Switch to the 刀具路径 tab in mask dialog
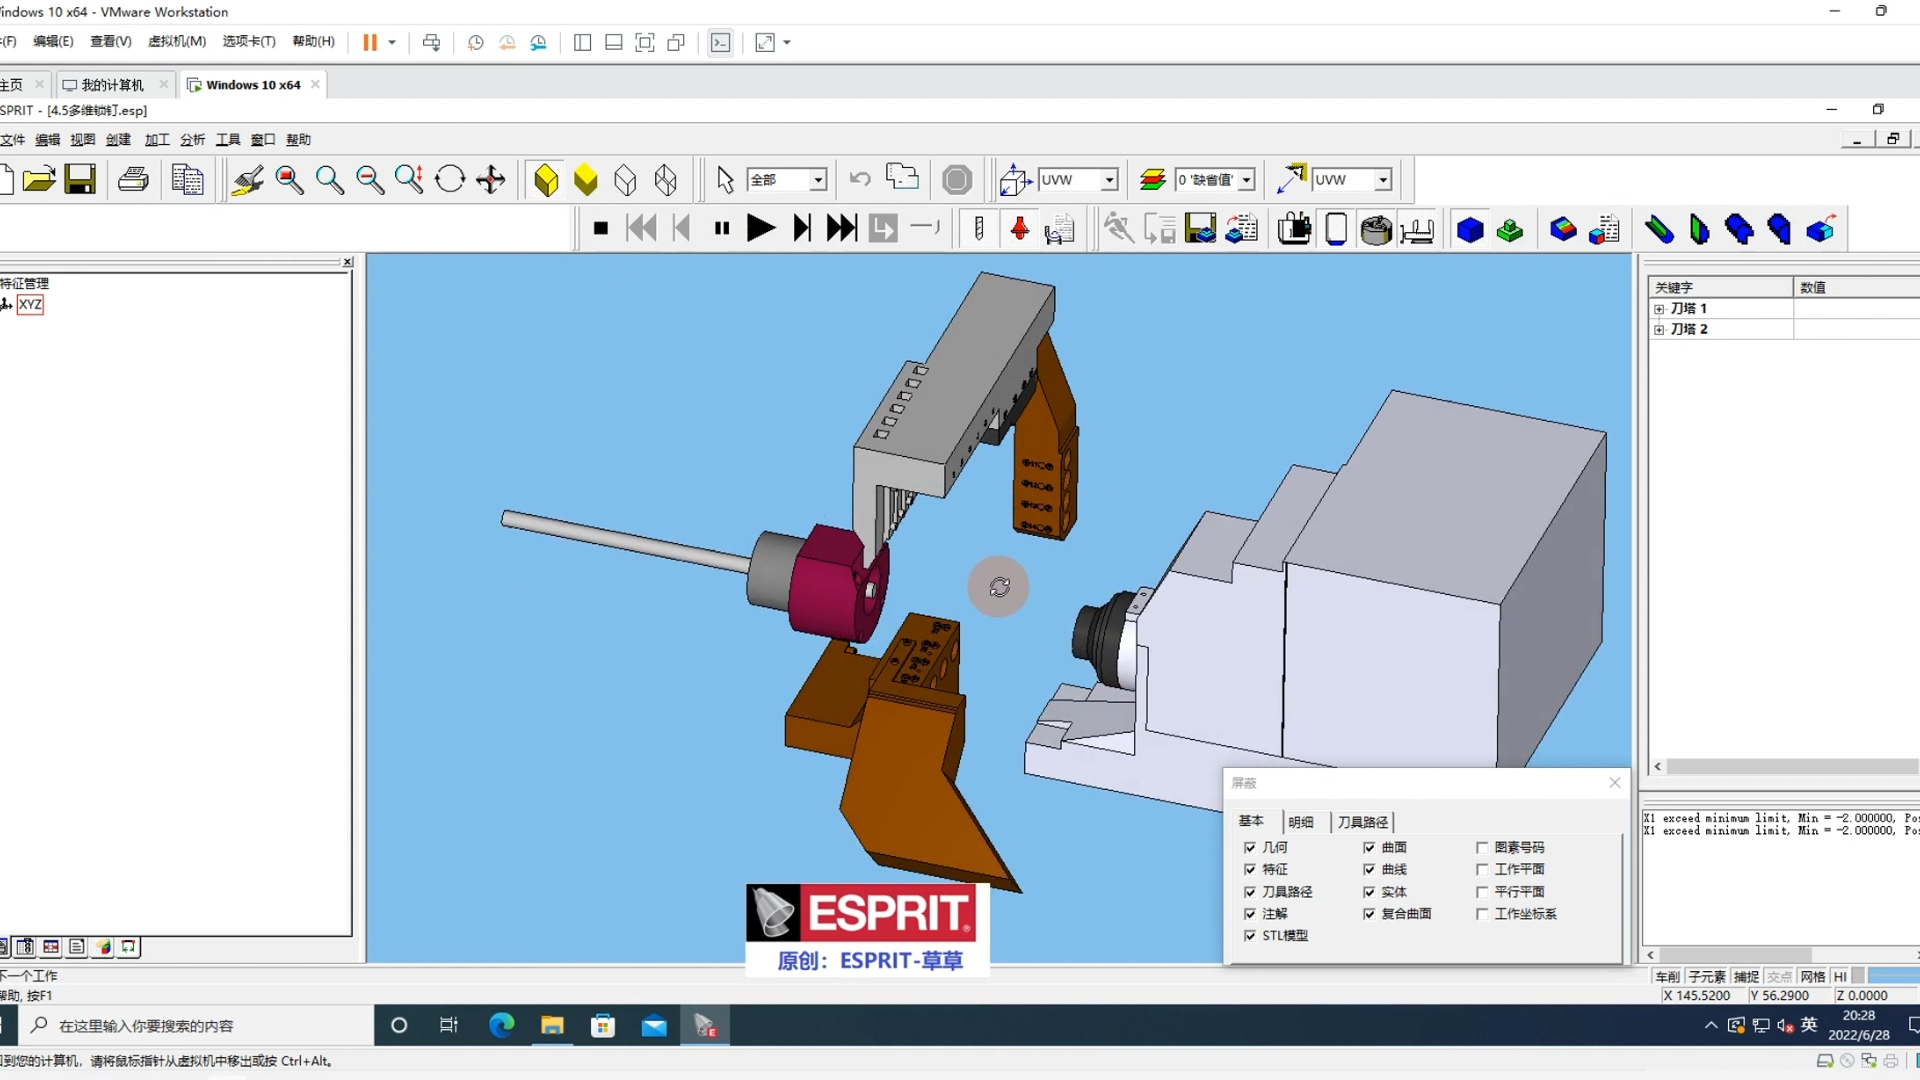Image resolution: width=1920 pixels, height=1080 pixels. pos(1362,822)
